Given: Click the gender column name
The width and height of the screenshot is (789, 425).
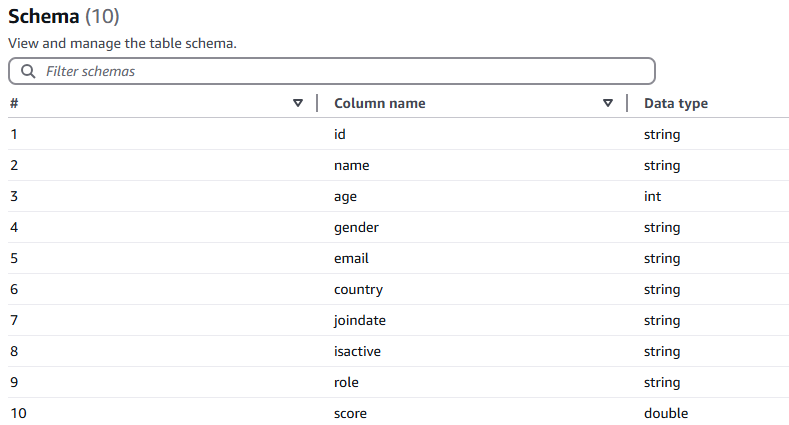Looking at the screenshot, I should [356, 227].
